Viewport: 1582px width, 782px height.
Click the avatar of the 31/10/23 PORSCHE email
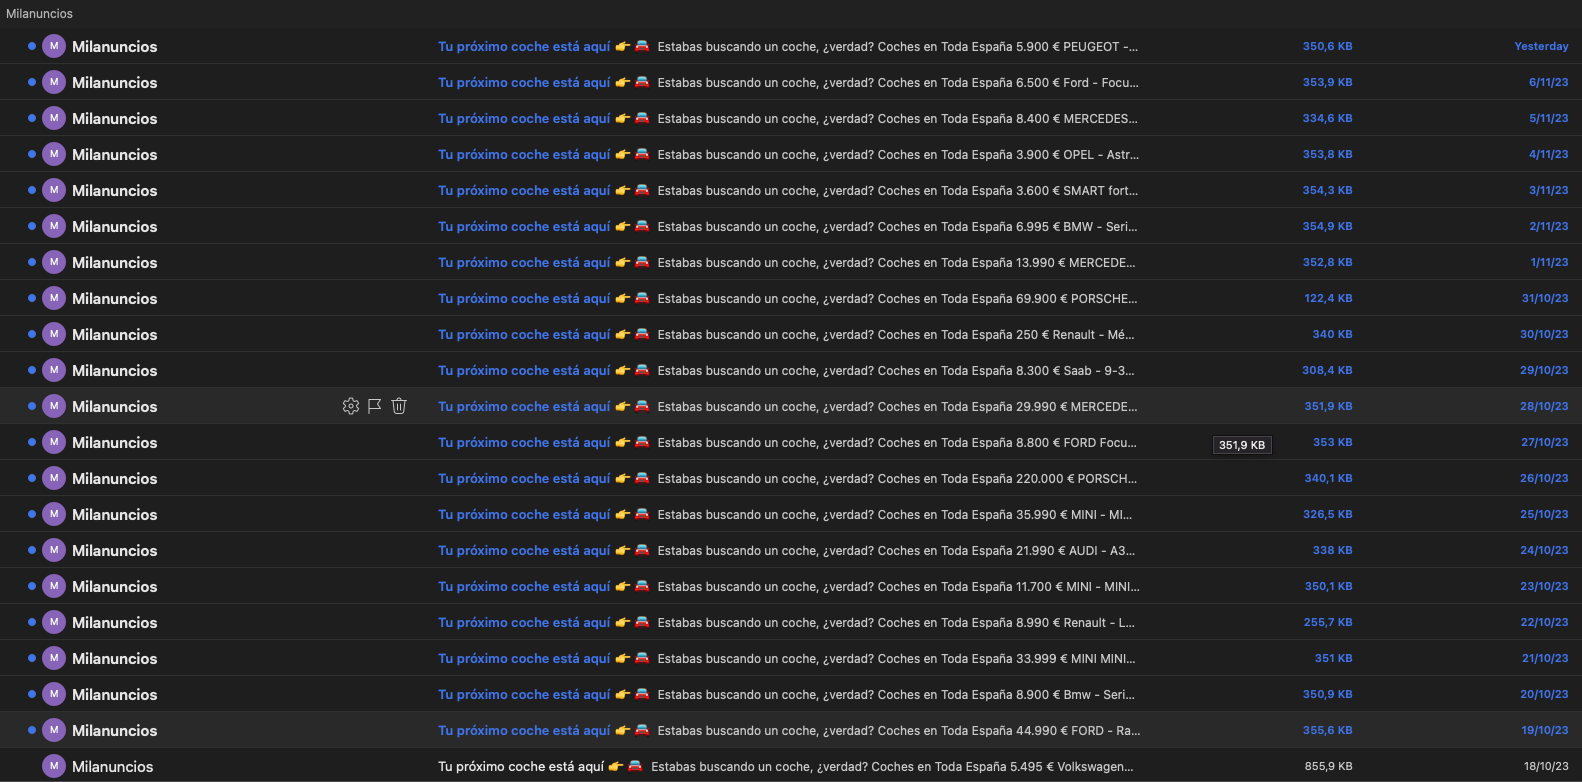tap(54, 298)
